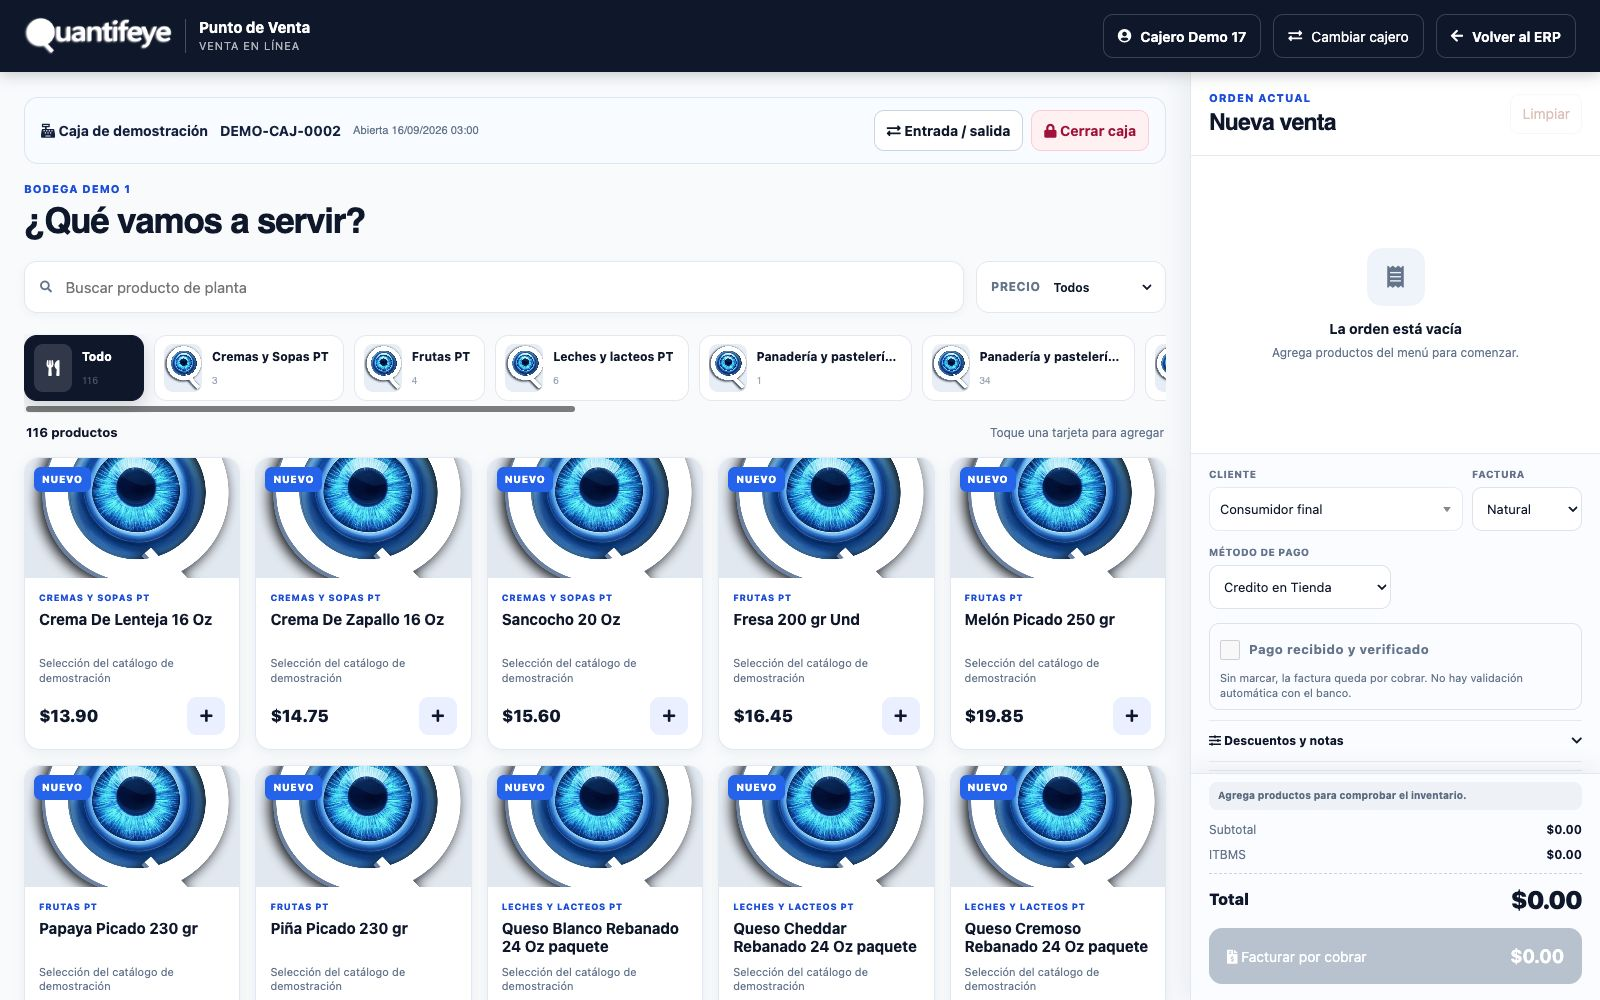Clear the order with Limpiar
1600x1000 pixels.
coord(1546,114)
